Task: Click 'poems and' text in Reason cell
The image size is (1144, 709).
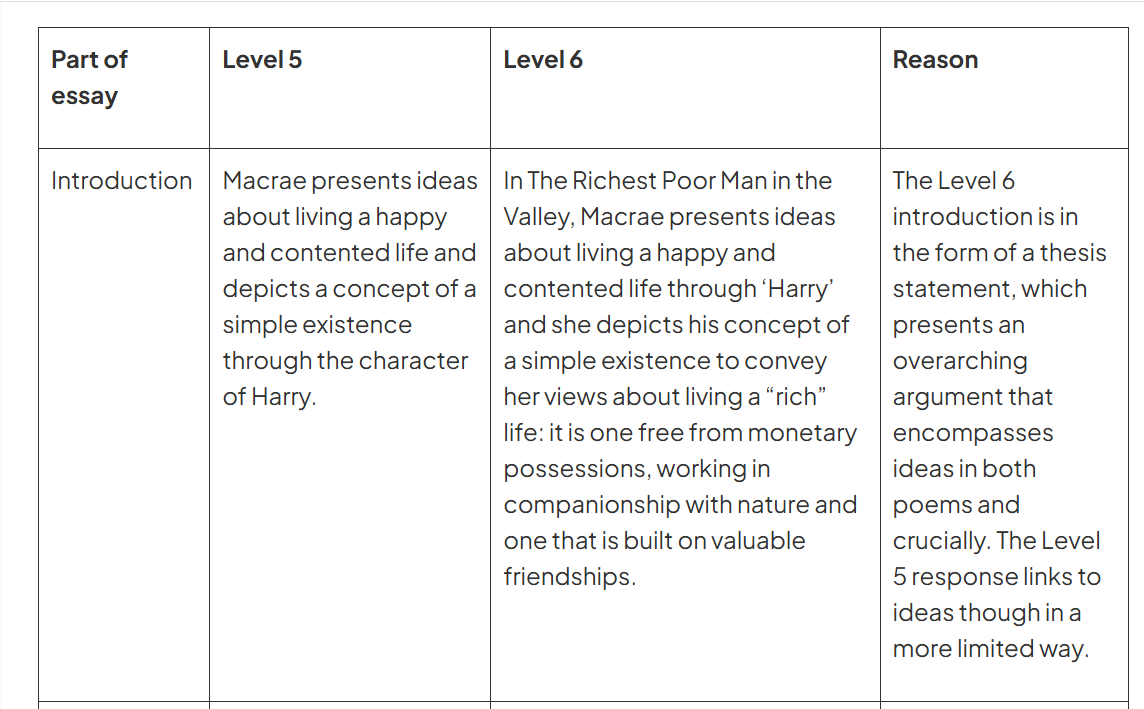Action: click(x=956, y=505)
